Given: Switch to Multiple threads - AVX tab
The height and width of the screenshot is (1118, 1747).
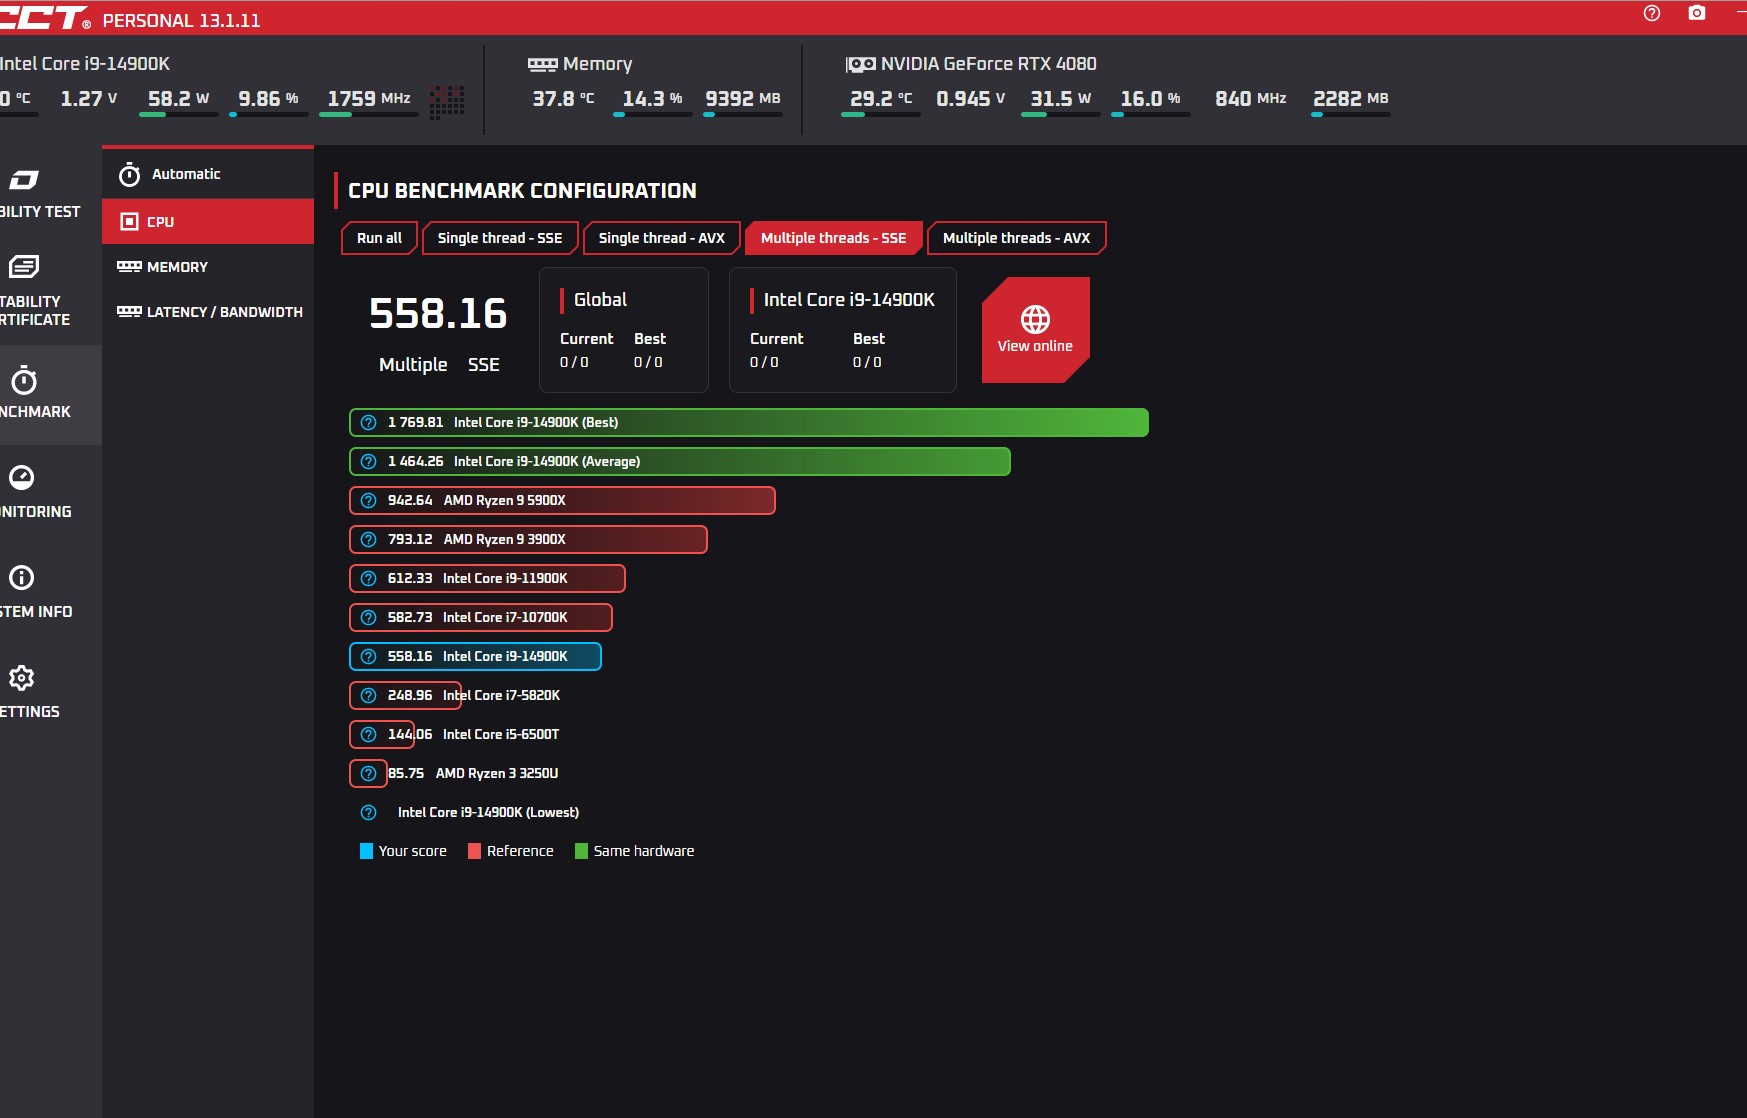Looking at the screenshot, I should [1016, 238].
